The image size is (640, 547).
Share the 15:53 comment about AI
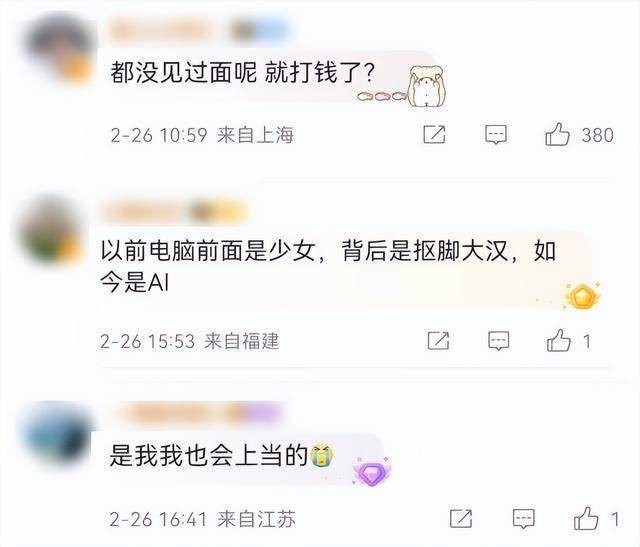(438, 340)
